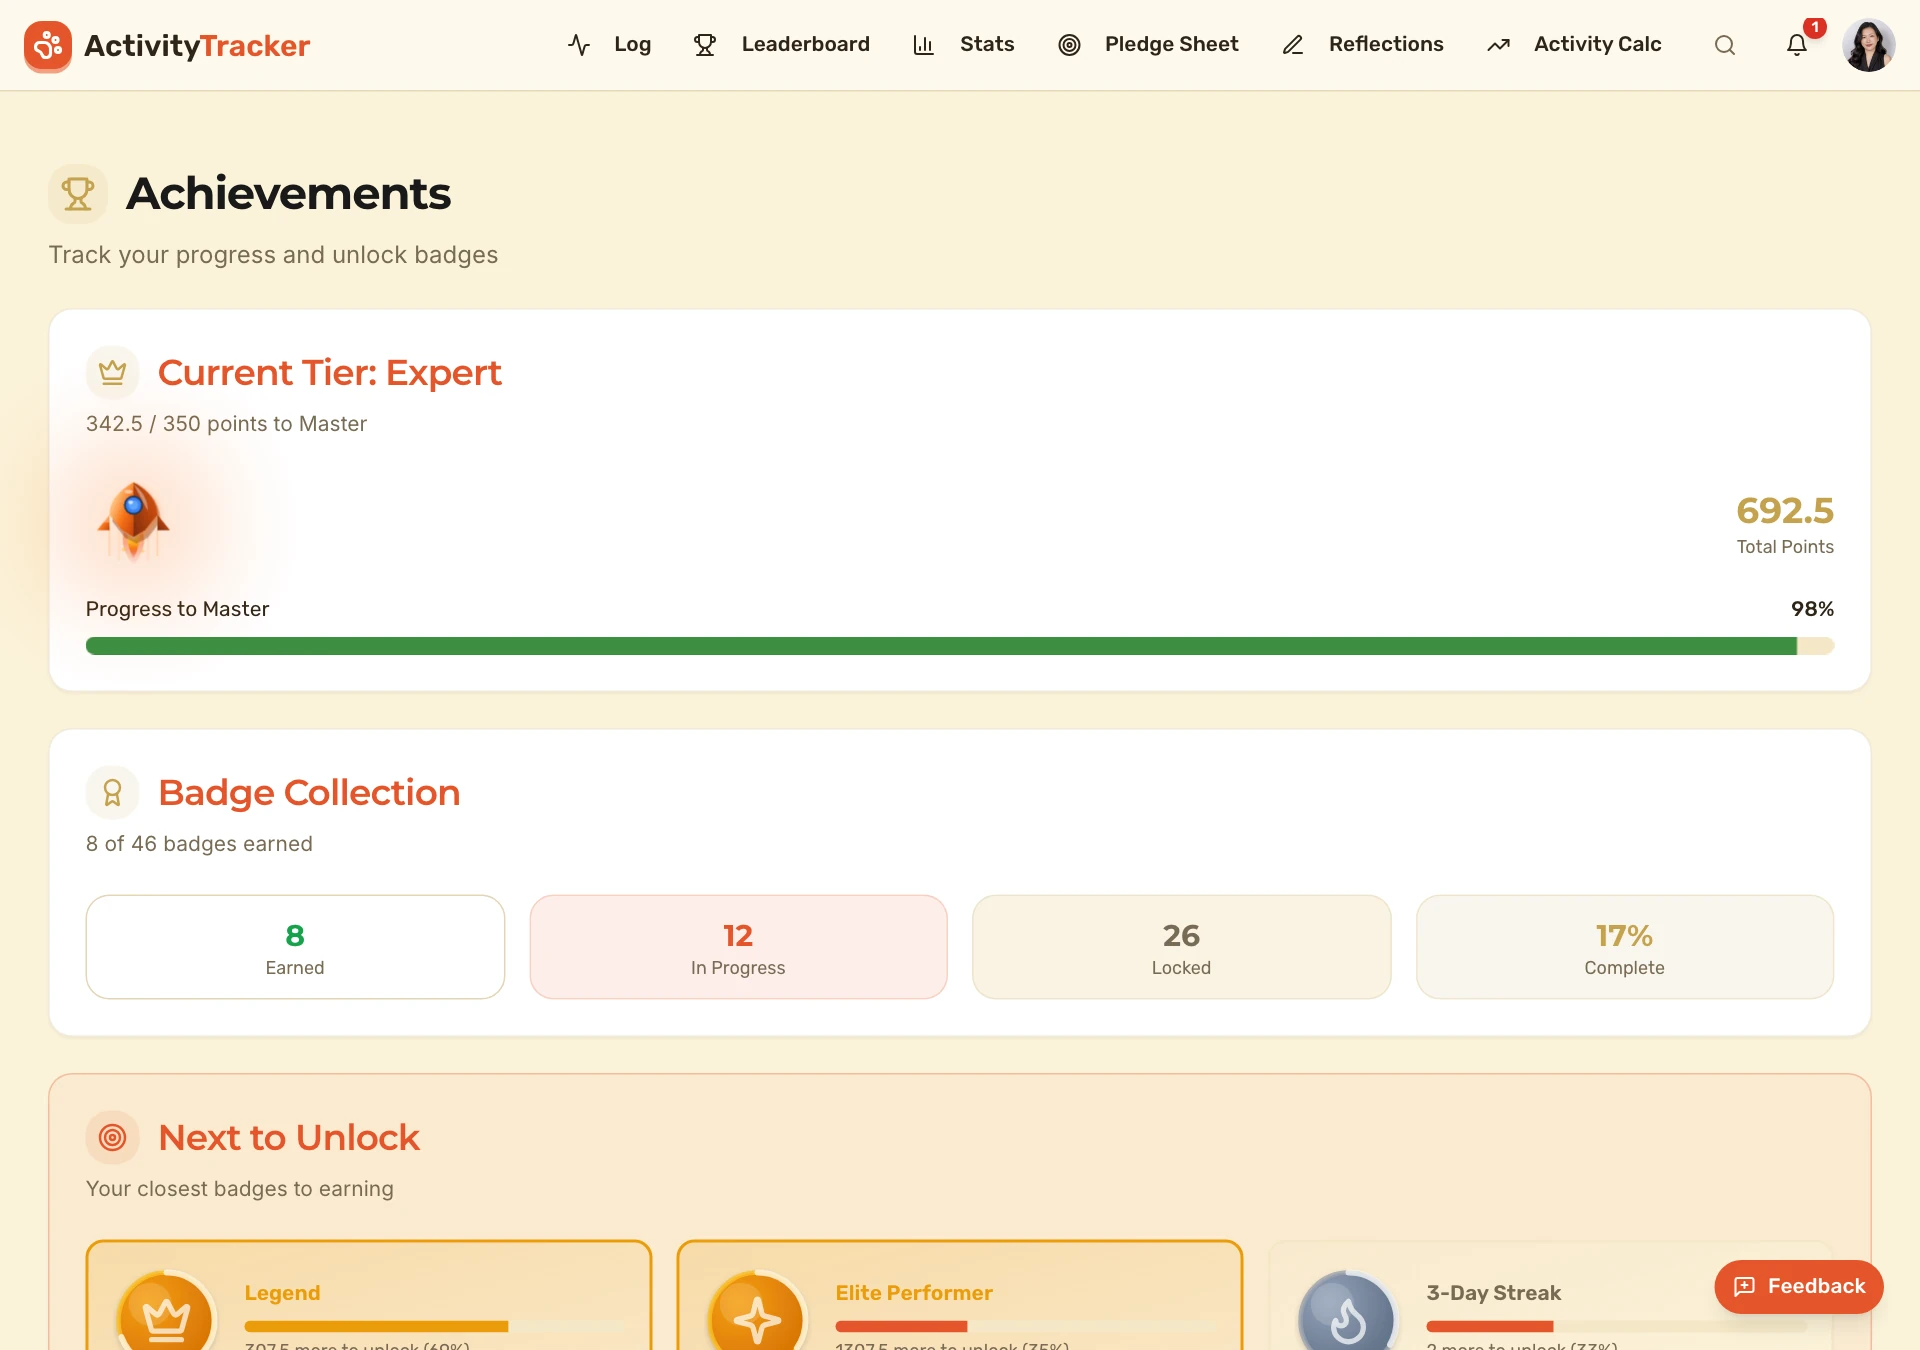The image size is (1920, 1350).
Task: Open the Reflections page
Action: point(1363,45)
